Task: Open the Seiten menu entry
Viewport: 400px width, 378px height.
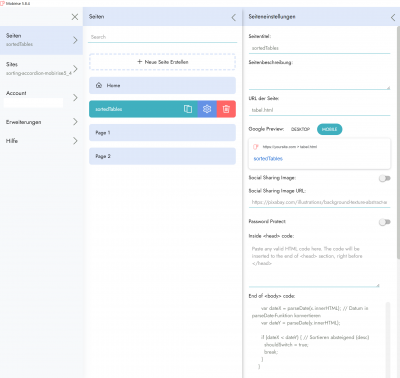Action: click(x=41, y=40)
